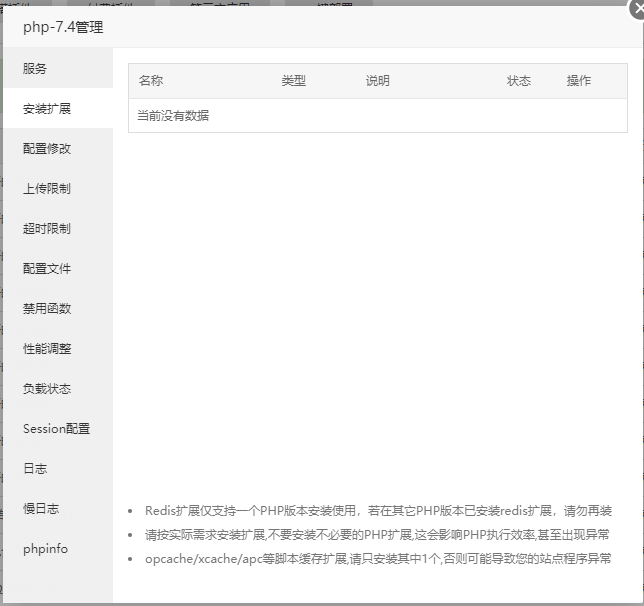Select the 安装扩展 tab
Screen dimensions: 644x606
[58, 108]
